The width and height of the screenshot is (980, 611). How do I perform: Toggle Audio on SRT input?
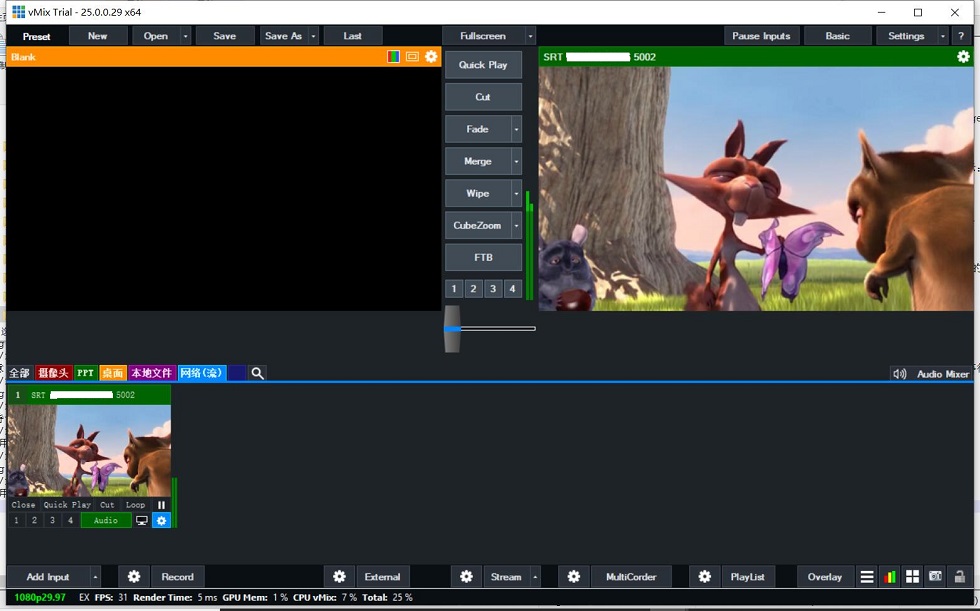click(106, 520)
